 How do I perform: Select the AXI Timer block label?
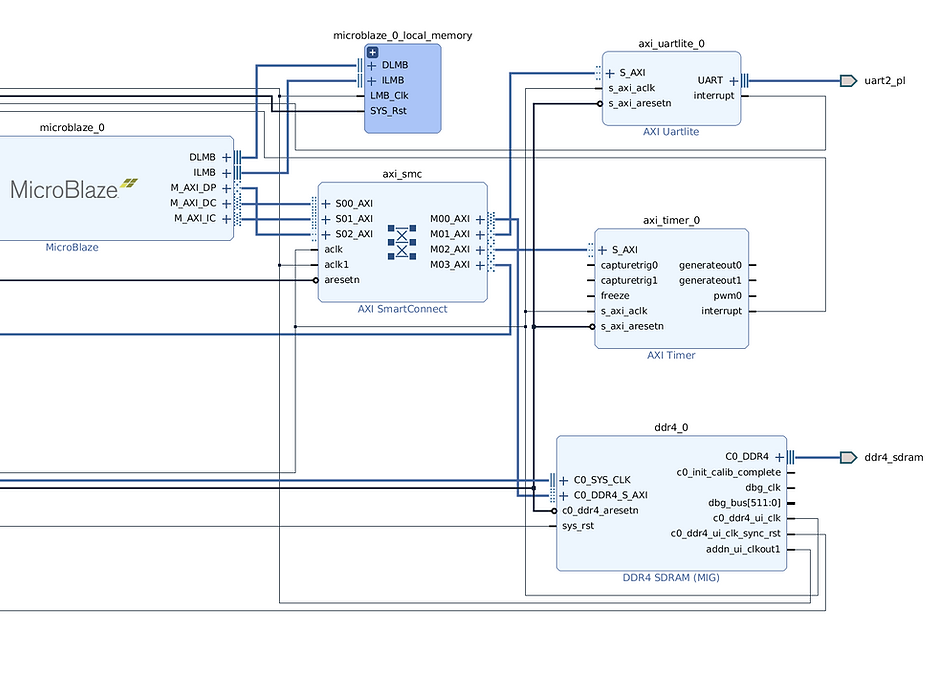point(671,355)
